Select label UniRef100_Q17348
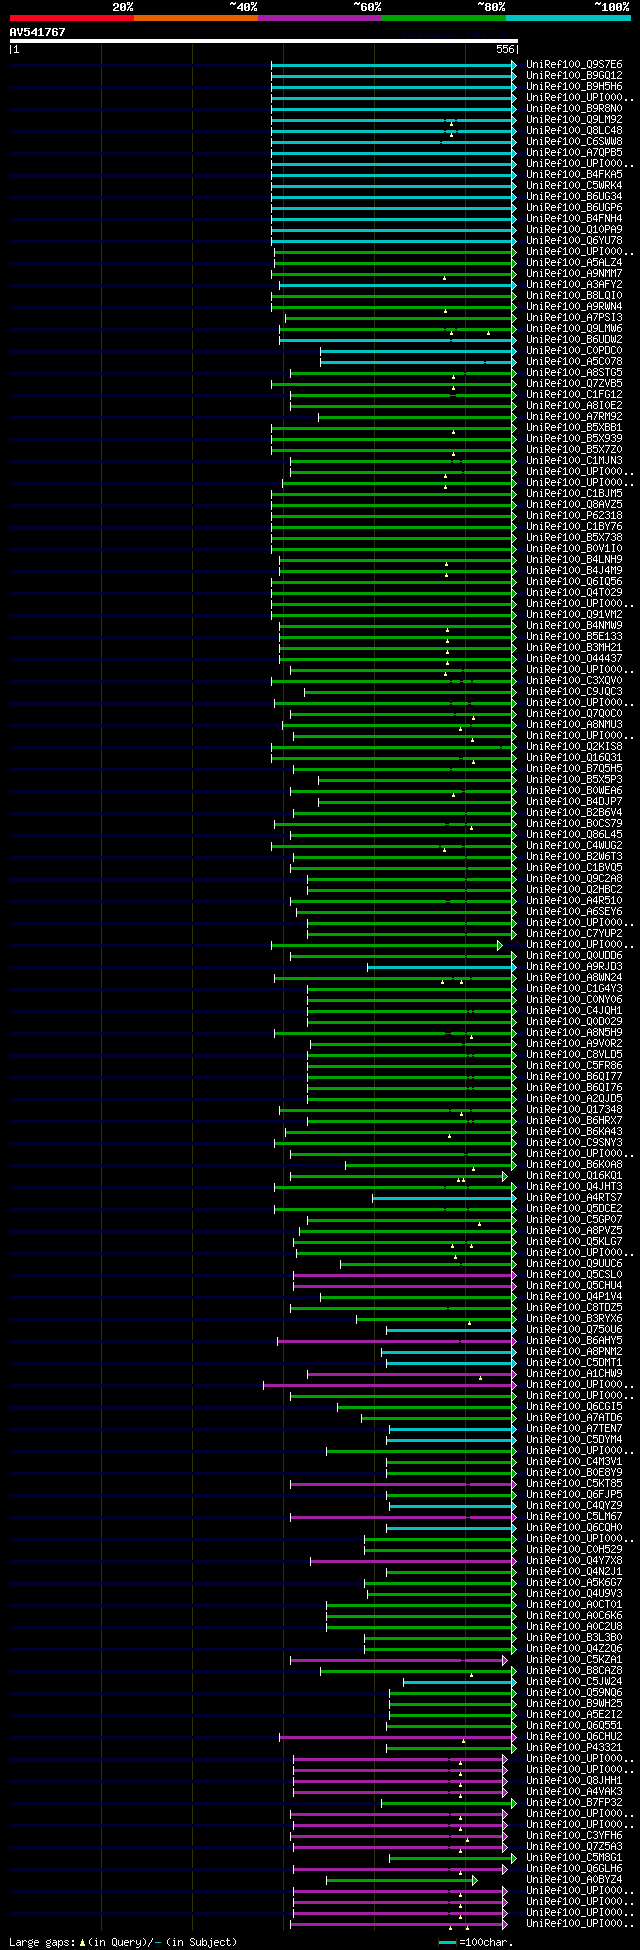The image size is (640, 1950). [x=574, y=1109]
